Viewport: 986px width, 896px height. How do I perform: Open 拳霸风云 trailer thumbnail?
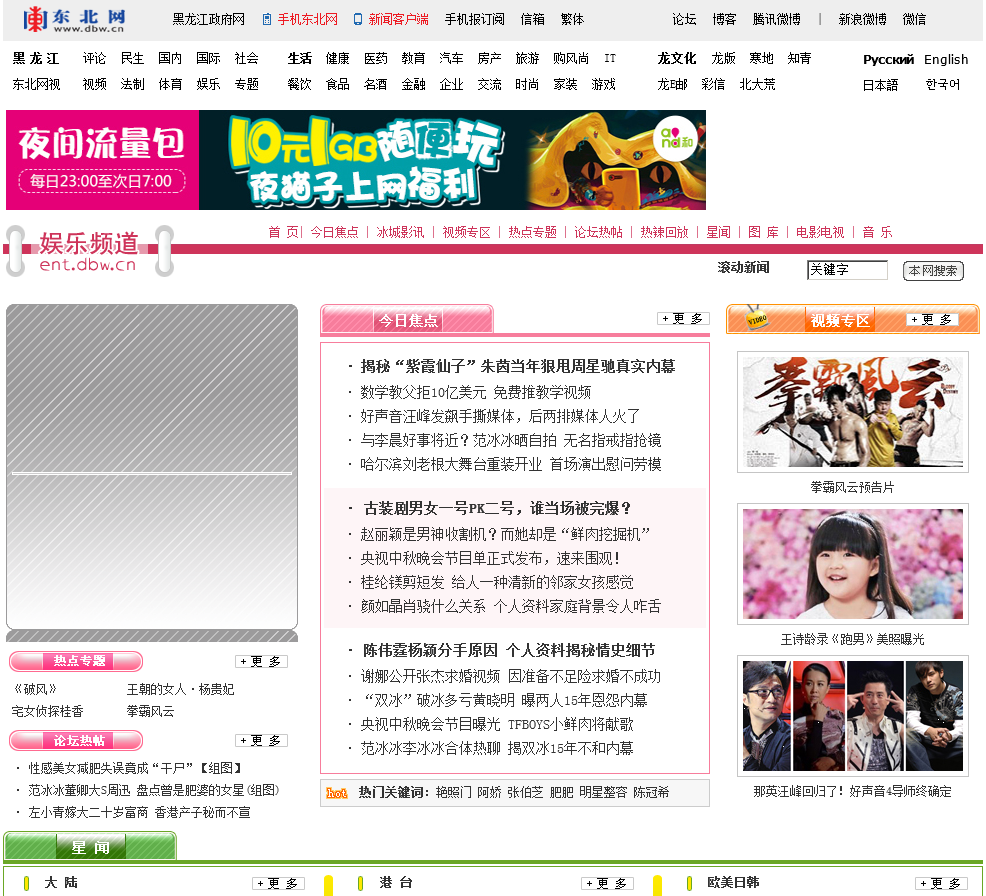point(853,412)
